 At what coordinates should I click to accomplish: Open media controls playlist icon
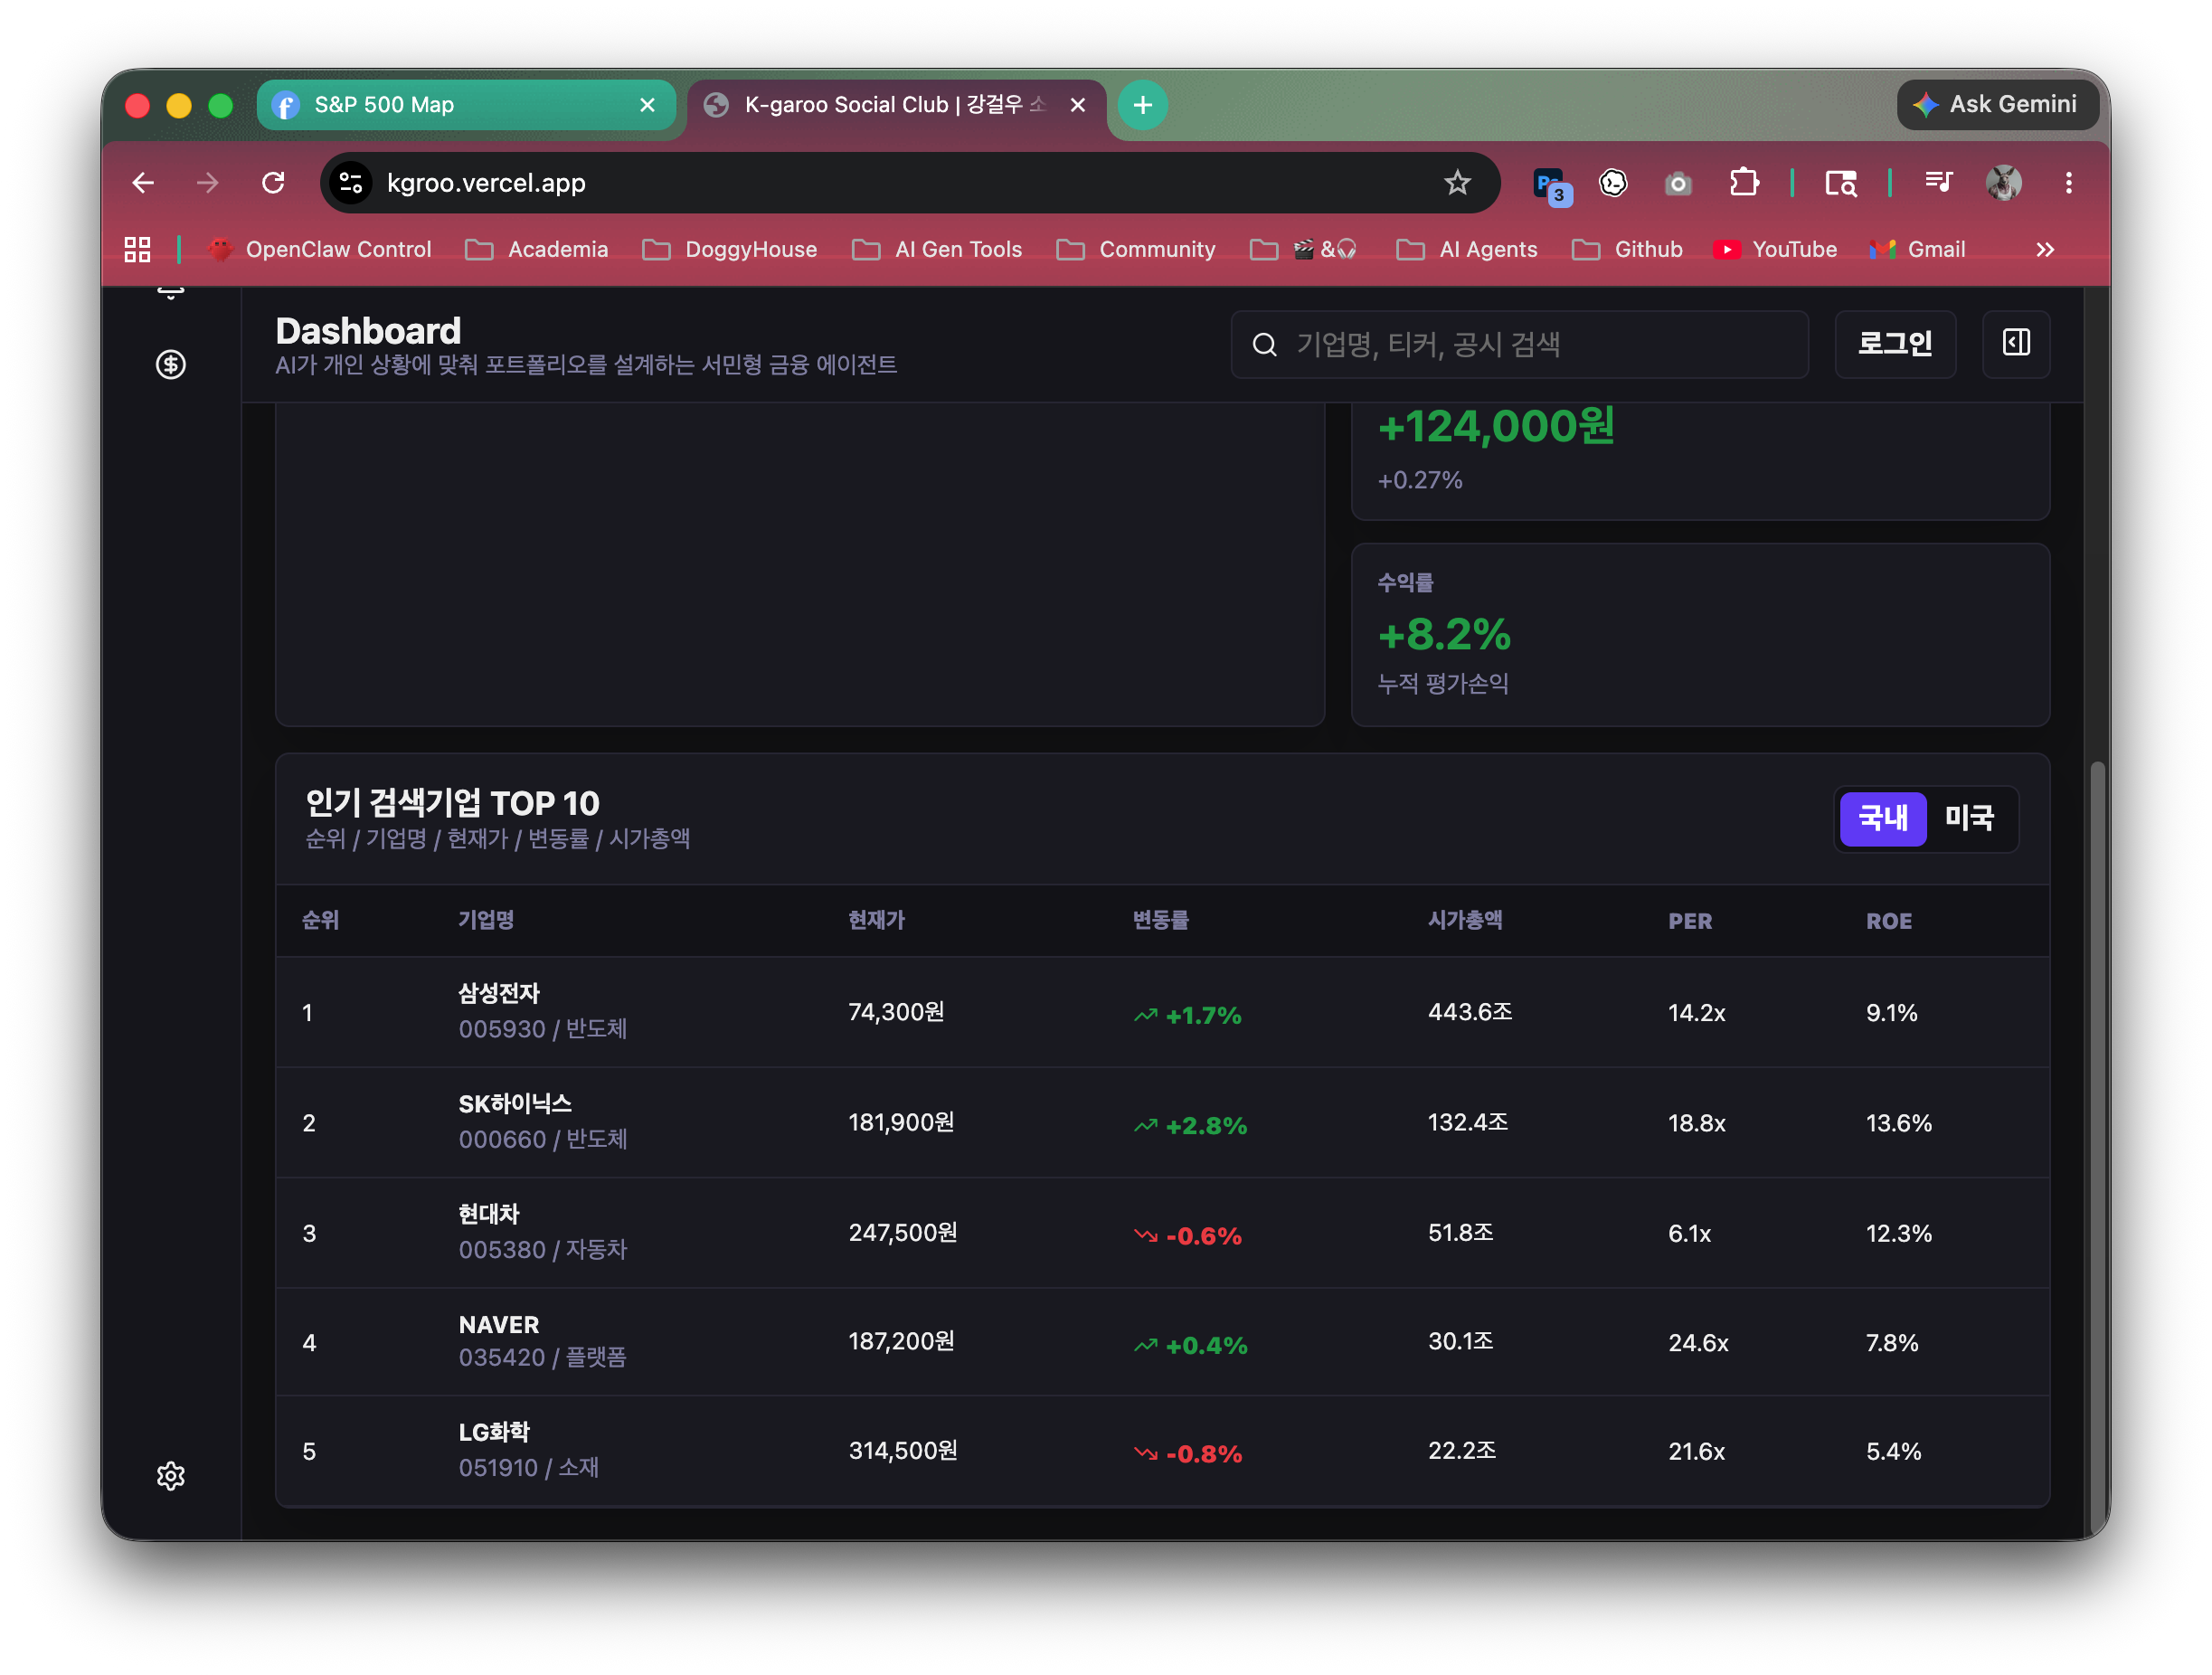[x=1938, y=183]
